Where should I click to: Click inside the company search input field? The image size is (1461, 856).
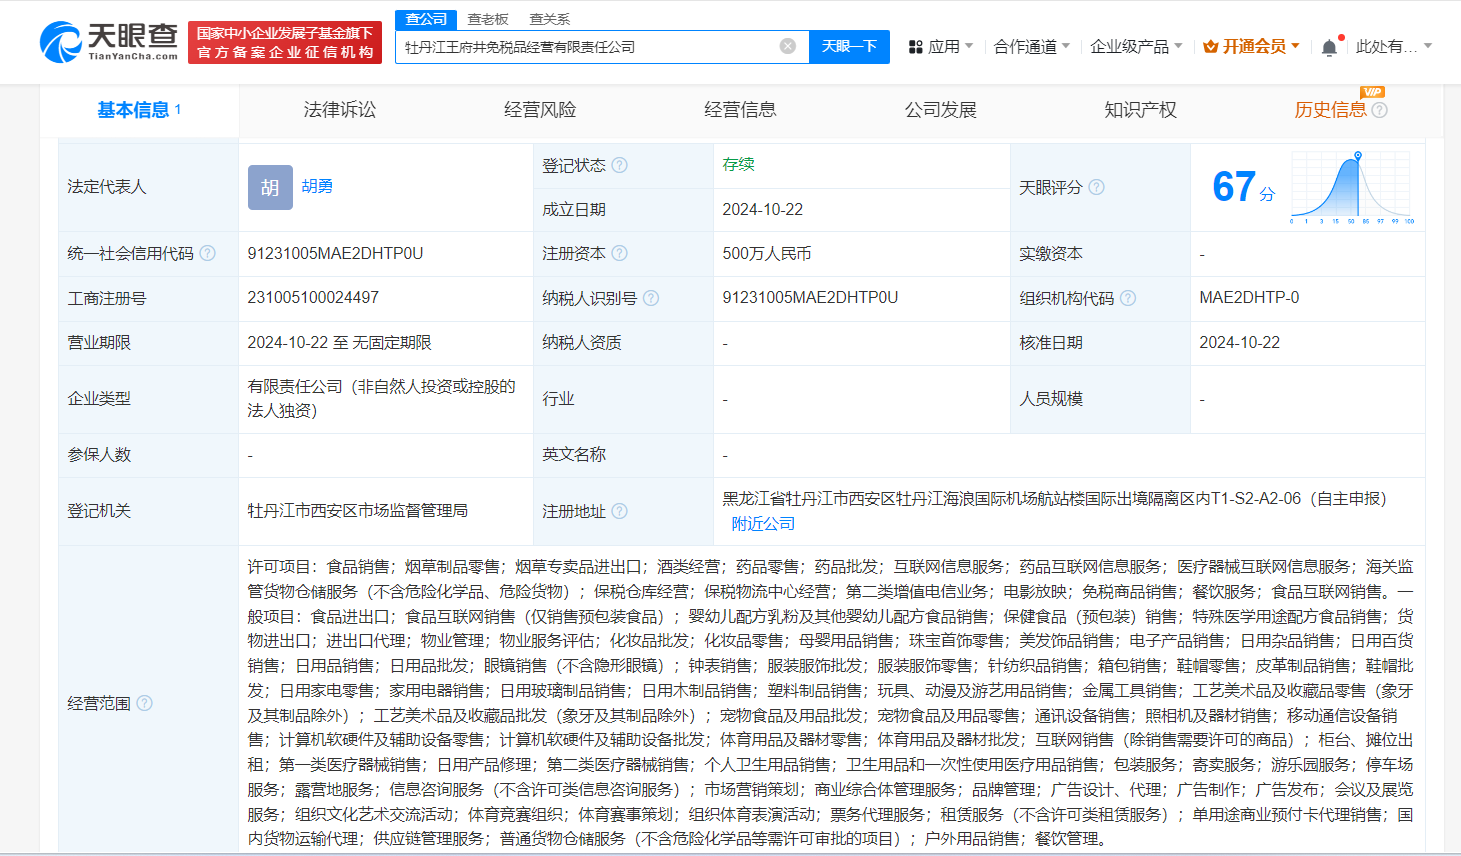[x=600, y=47]
